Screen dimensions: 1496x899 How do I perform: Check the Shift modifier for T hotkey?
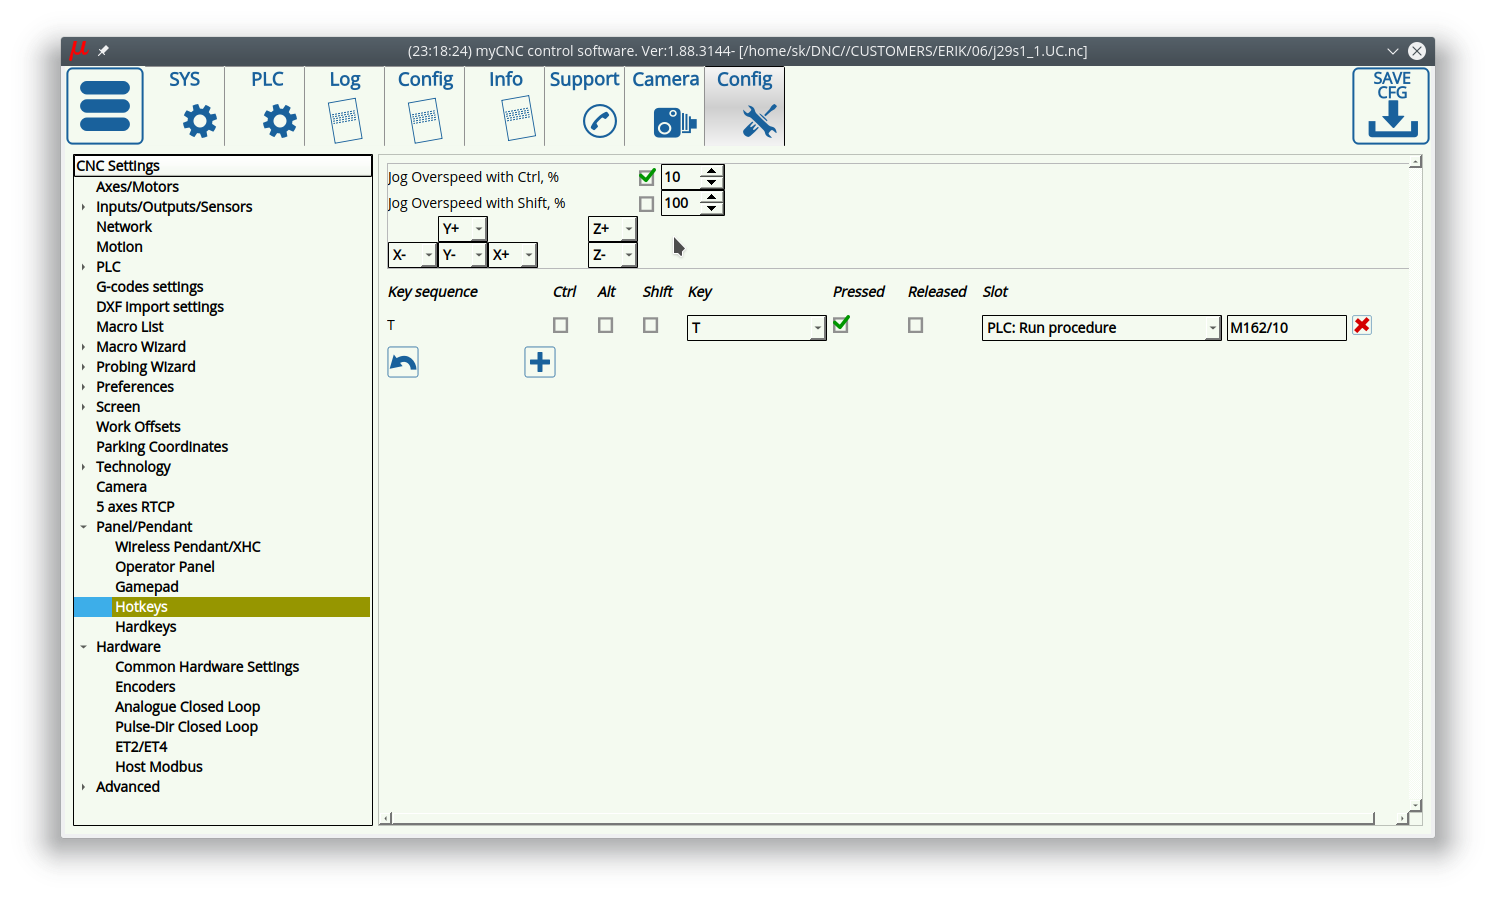651,325
